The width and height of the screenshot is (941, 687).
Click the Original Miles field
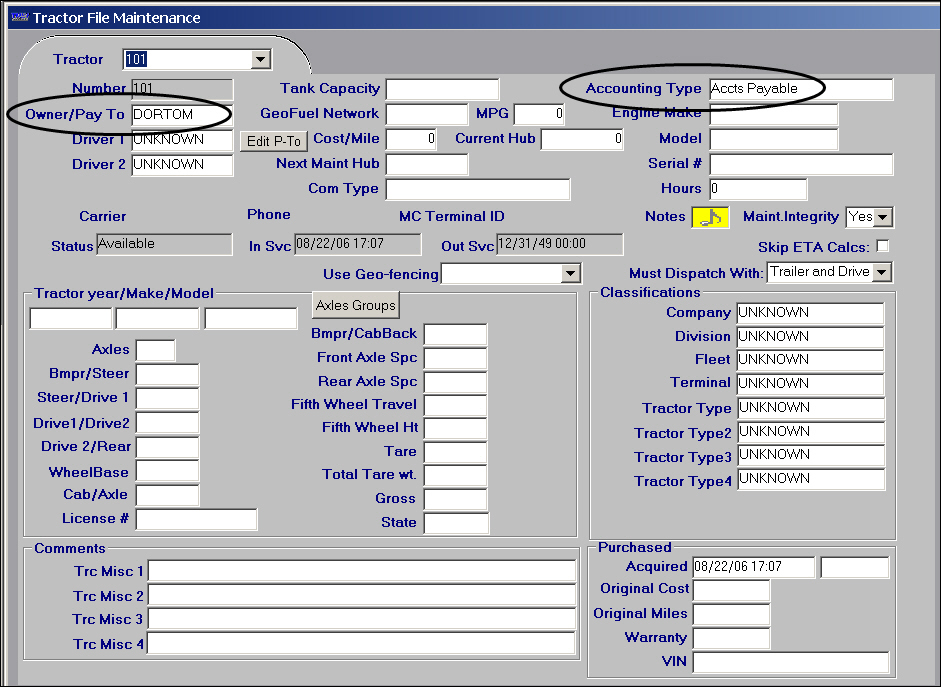[x=731, y=614]
